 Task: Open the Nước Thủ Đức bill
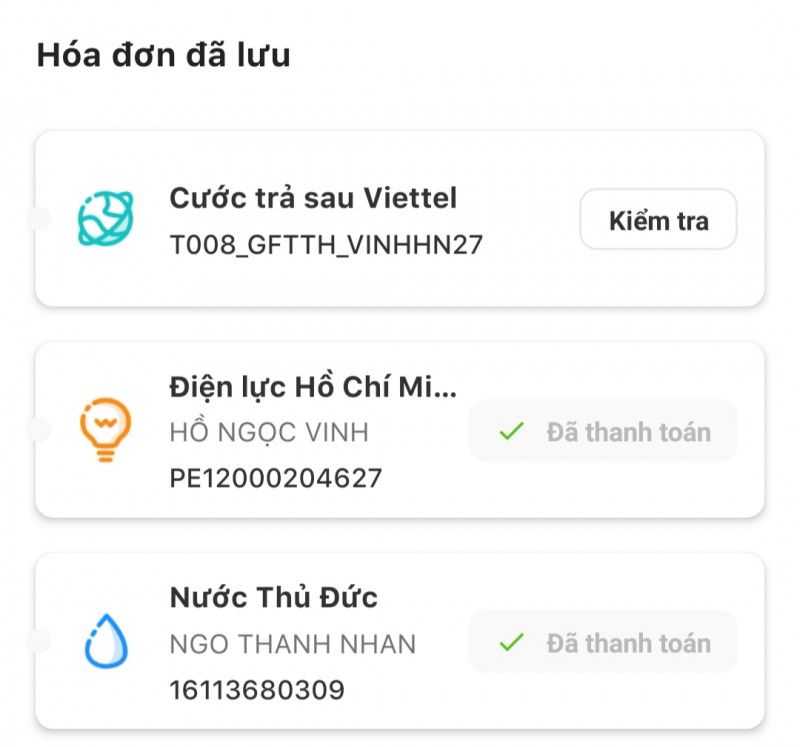pos(273,598)
